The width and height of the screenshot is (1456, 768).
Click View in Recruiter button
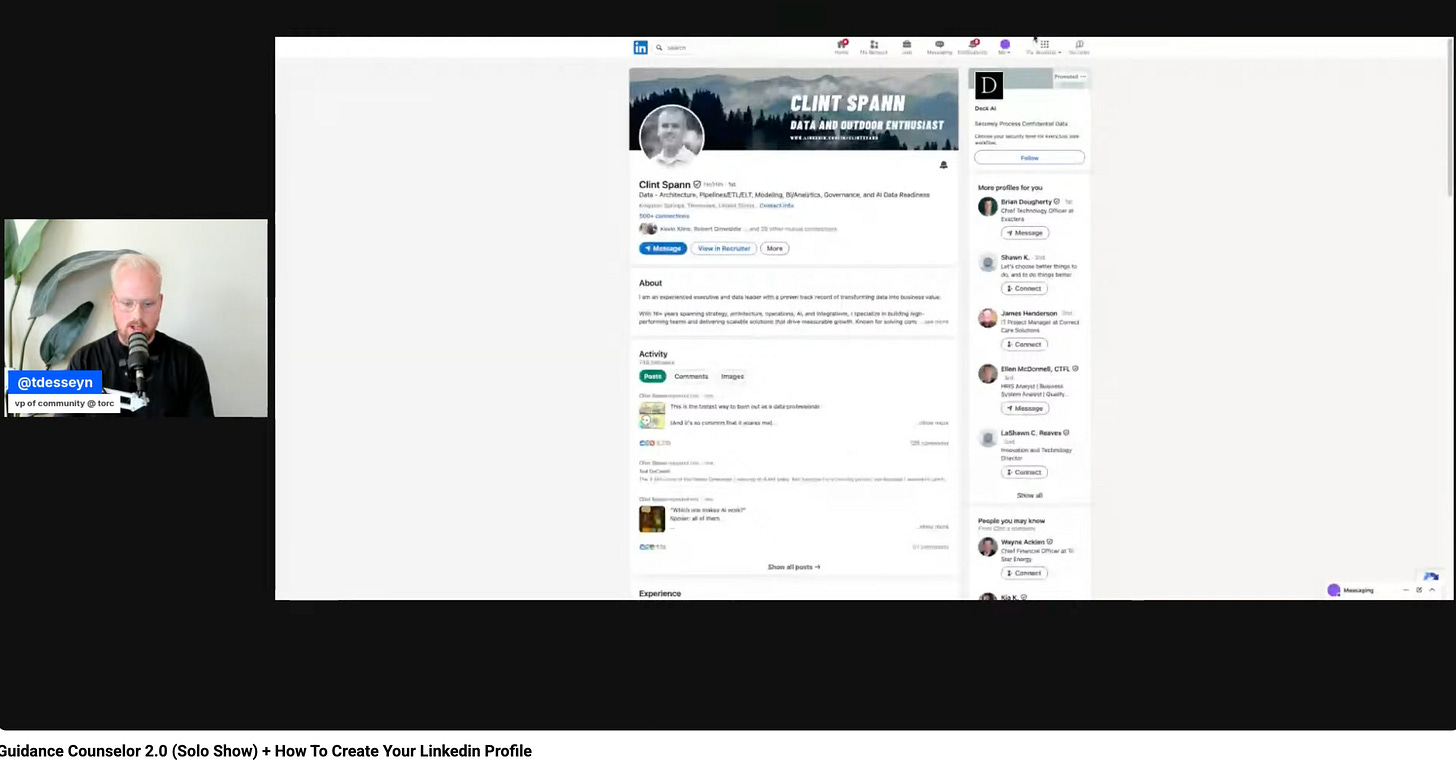[x=723, y=248]
